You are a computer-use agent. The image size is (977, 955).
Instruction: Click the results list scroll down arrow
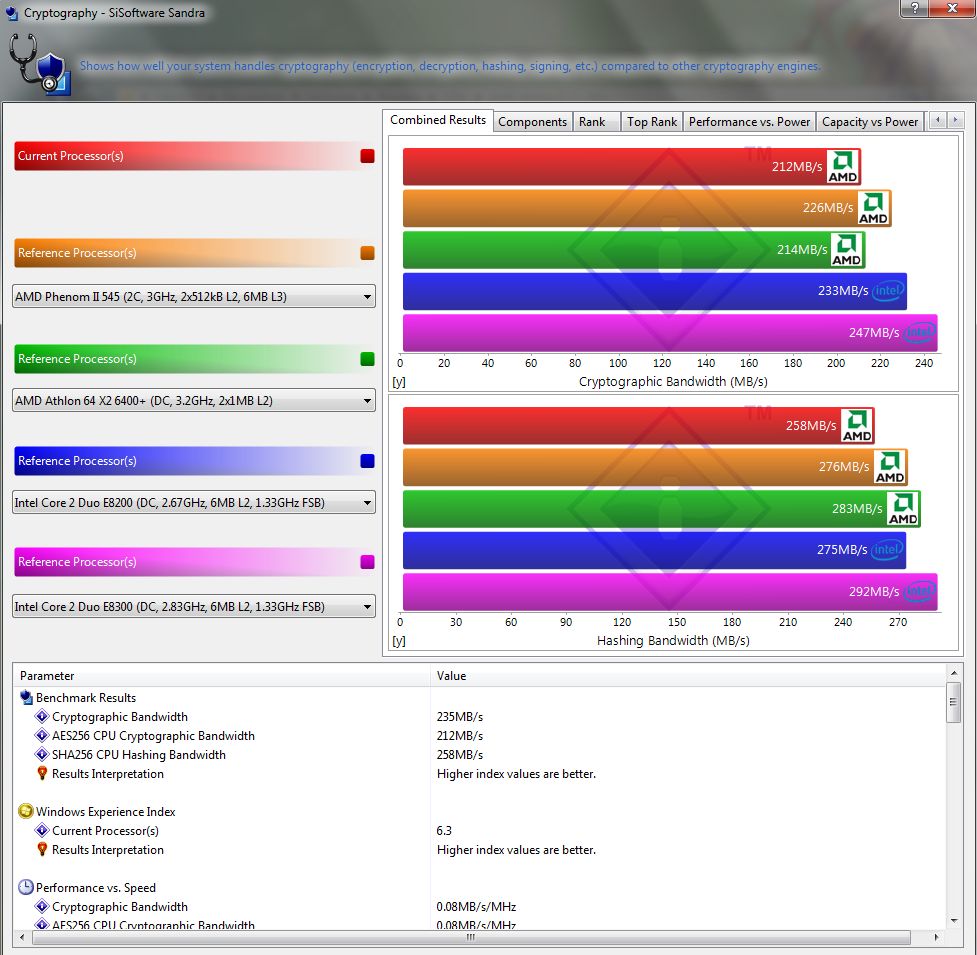(953, 921)
